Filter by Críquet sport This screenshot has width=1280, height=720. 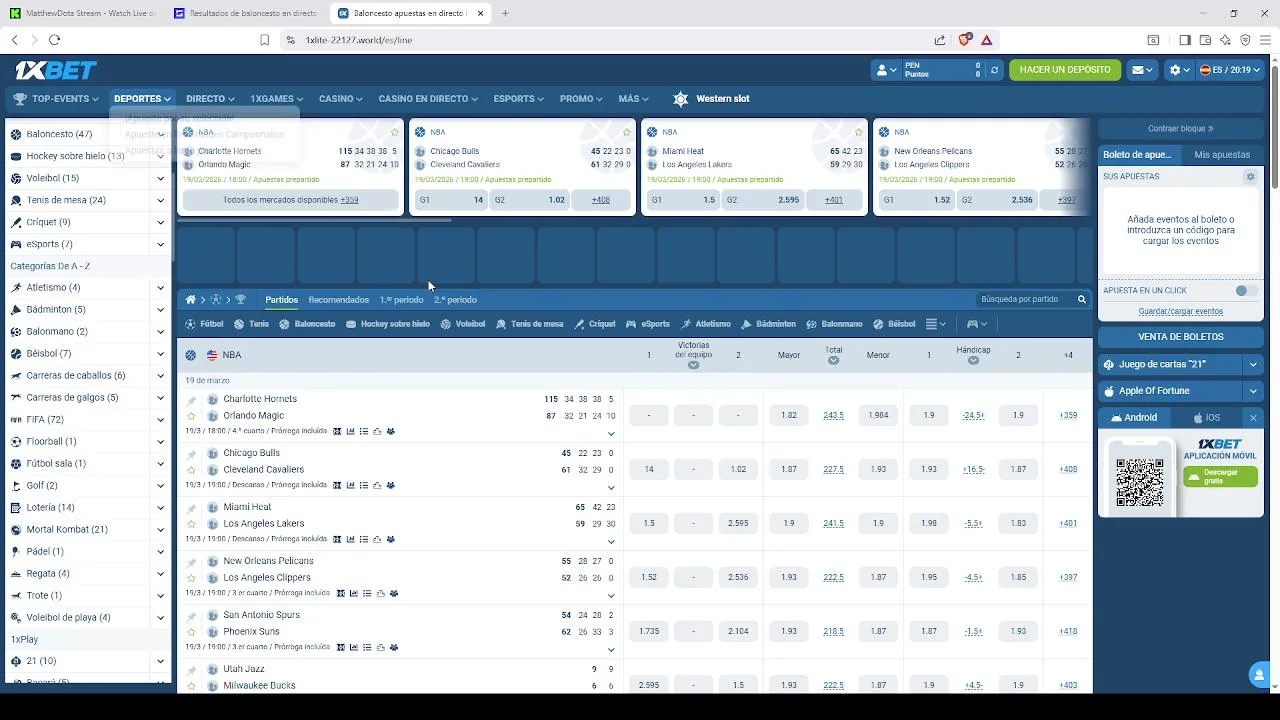tap(594, 324)
